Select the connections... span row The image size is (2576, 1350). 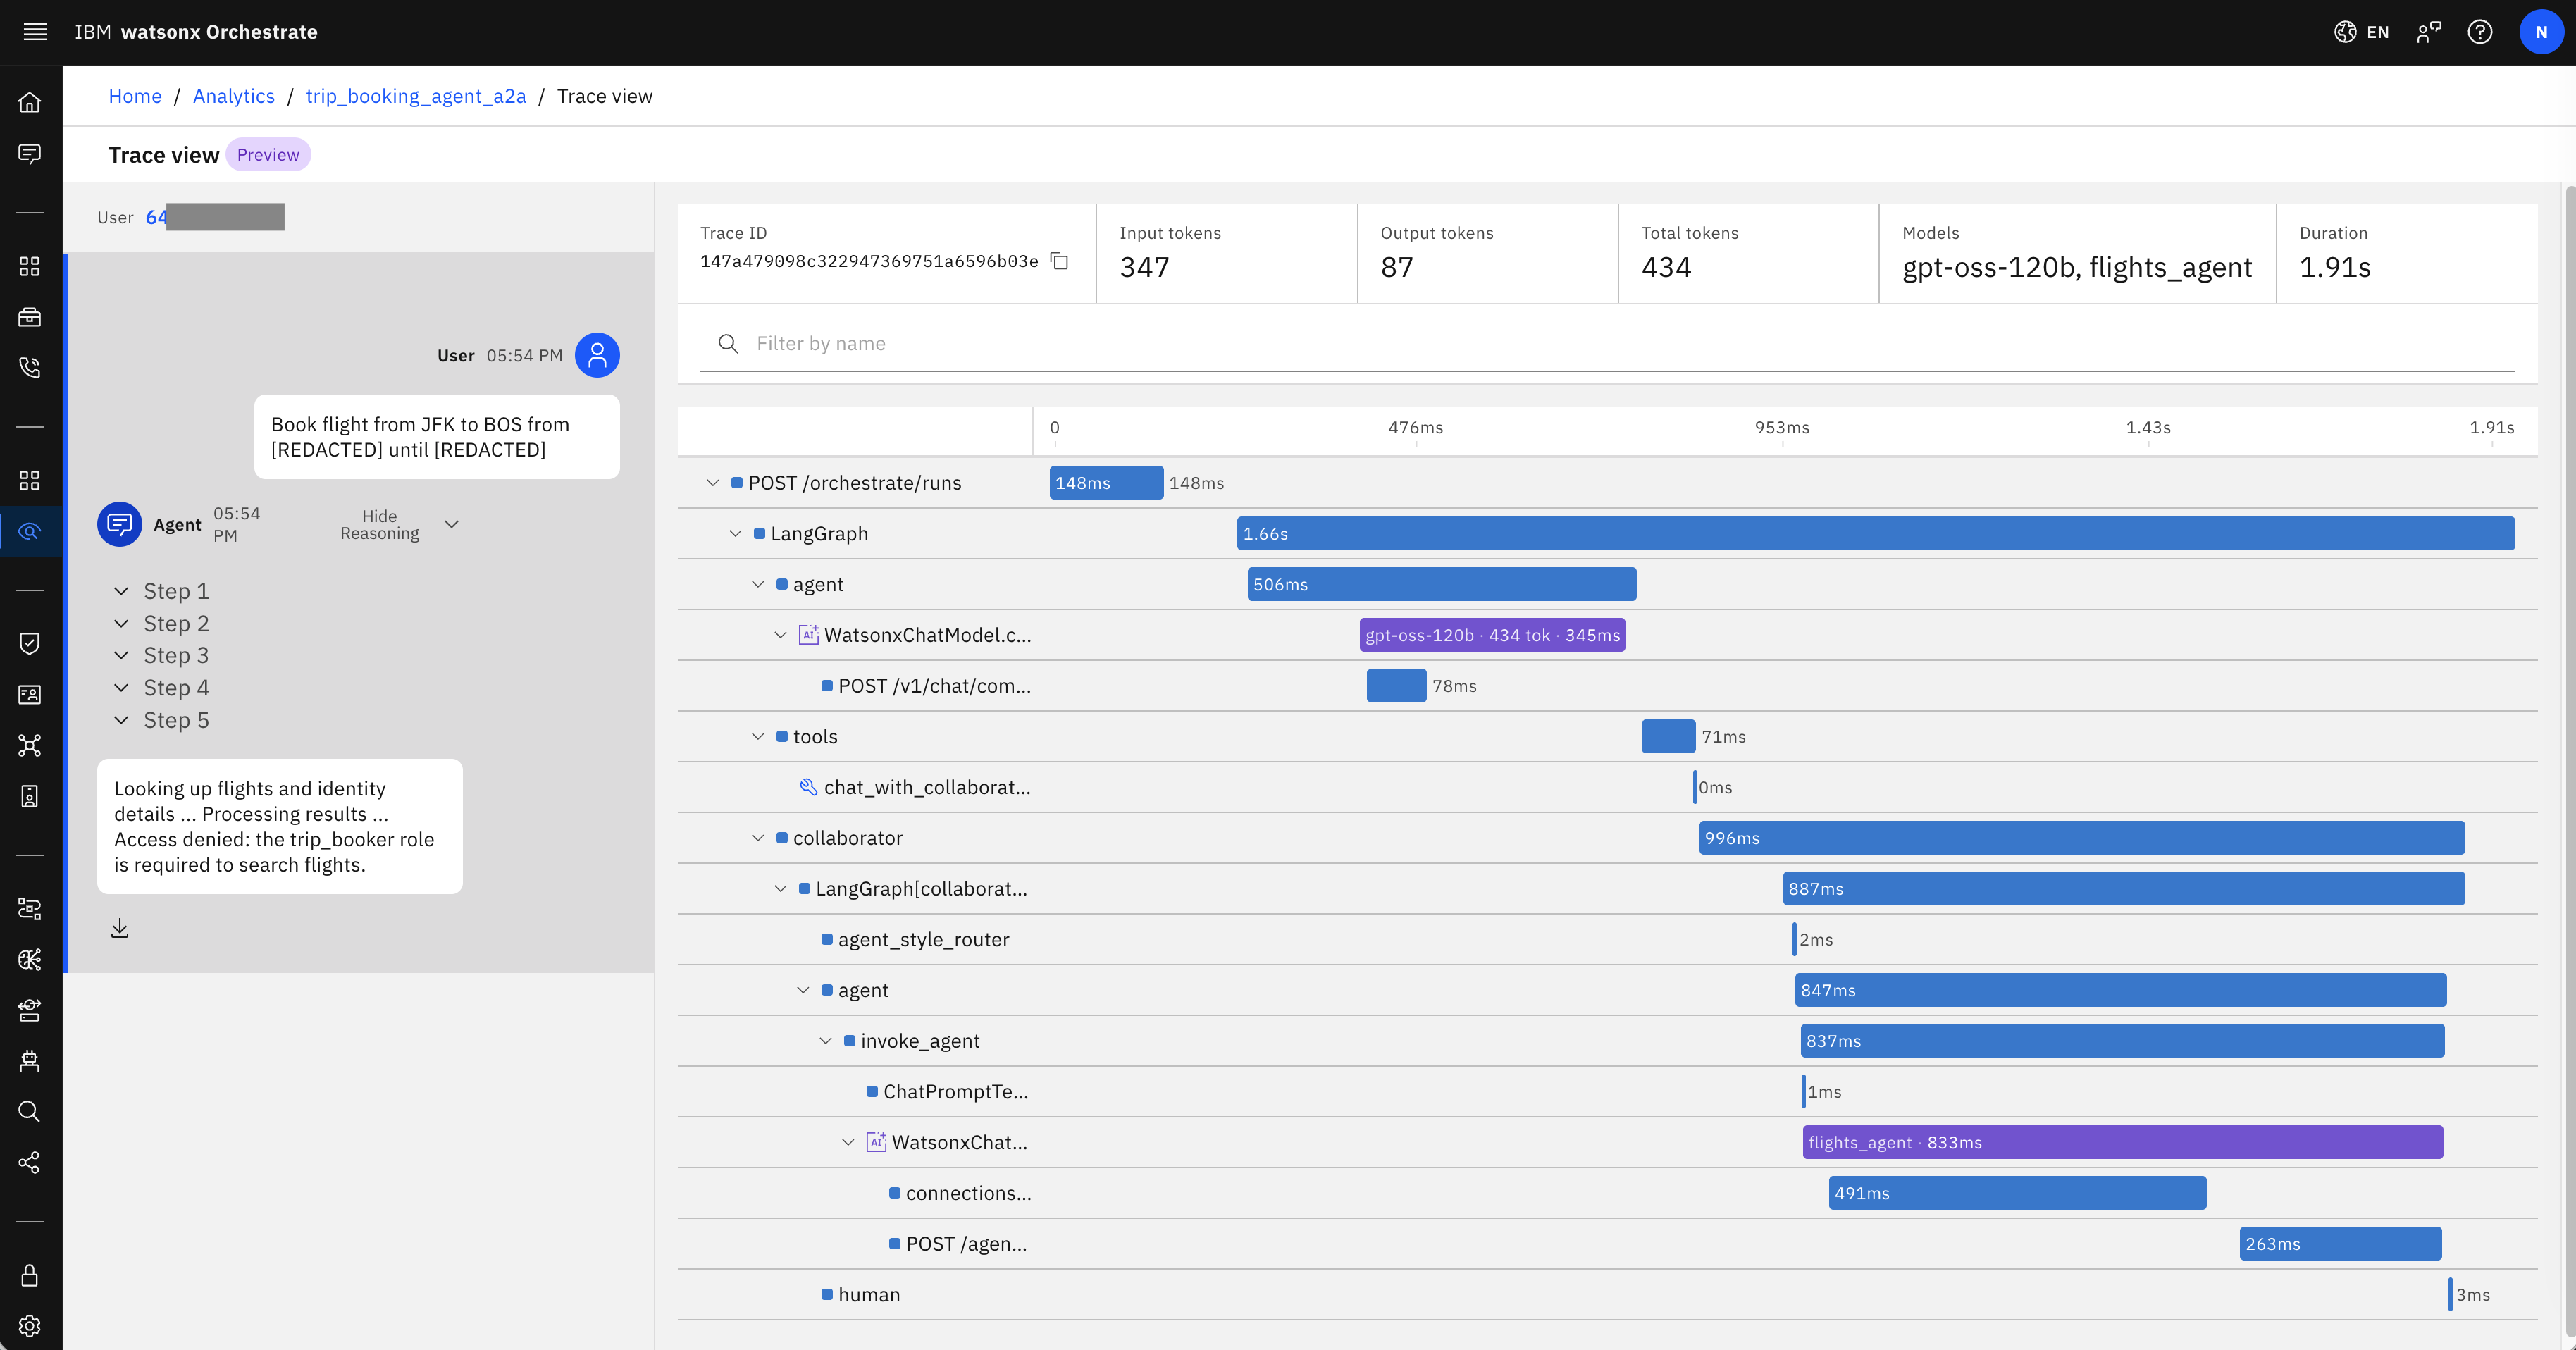pos(1607,1193)
